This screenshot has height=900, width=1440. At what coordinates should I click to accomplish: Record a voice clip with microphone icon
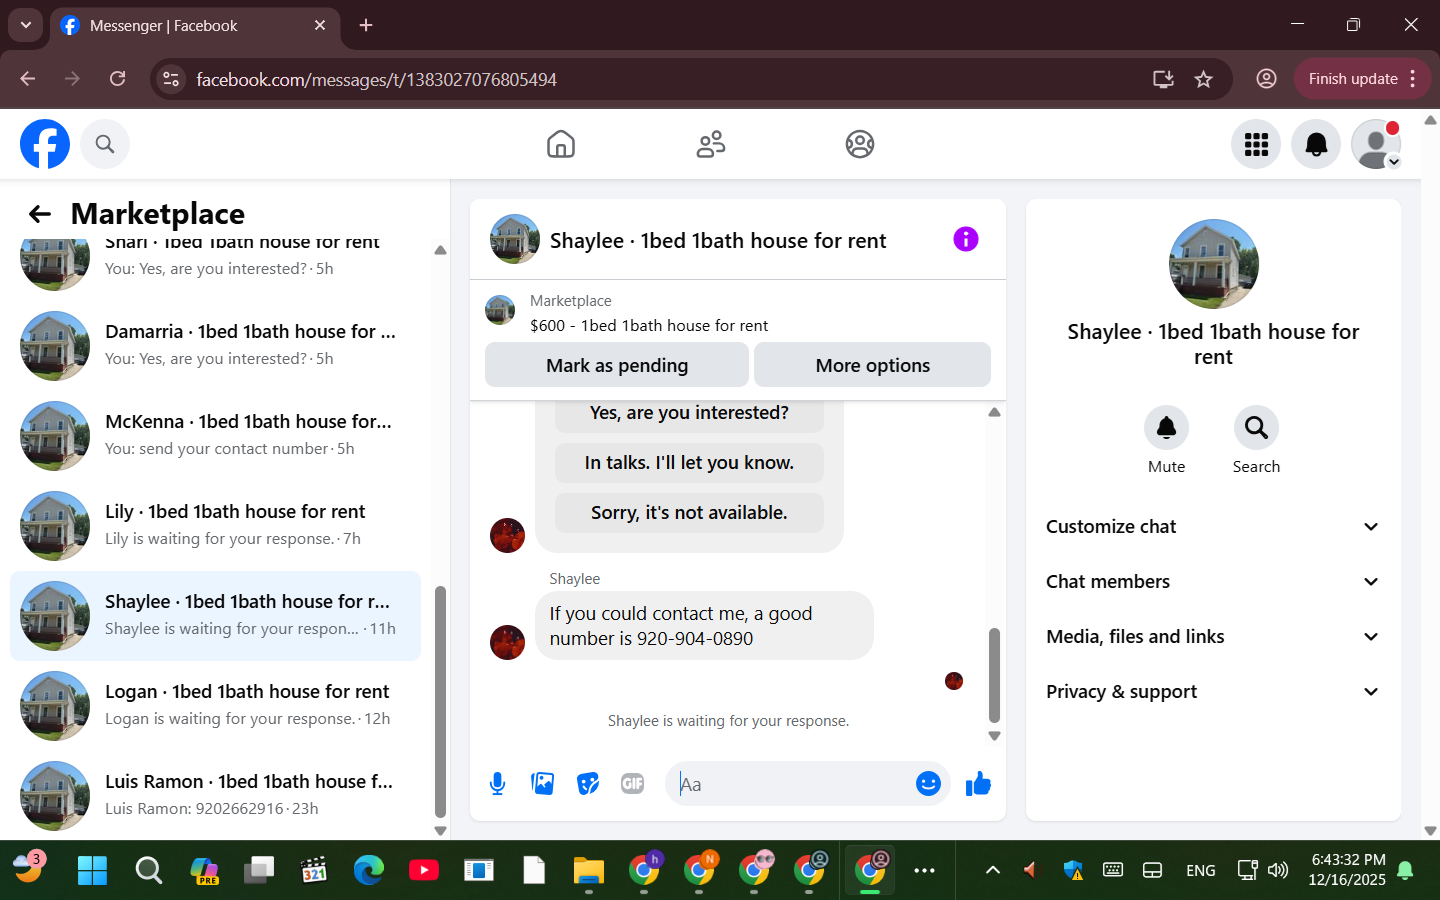(497, 784)
